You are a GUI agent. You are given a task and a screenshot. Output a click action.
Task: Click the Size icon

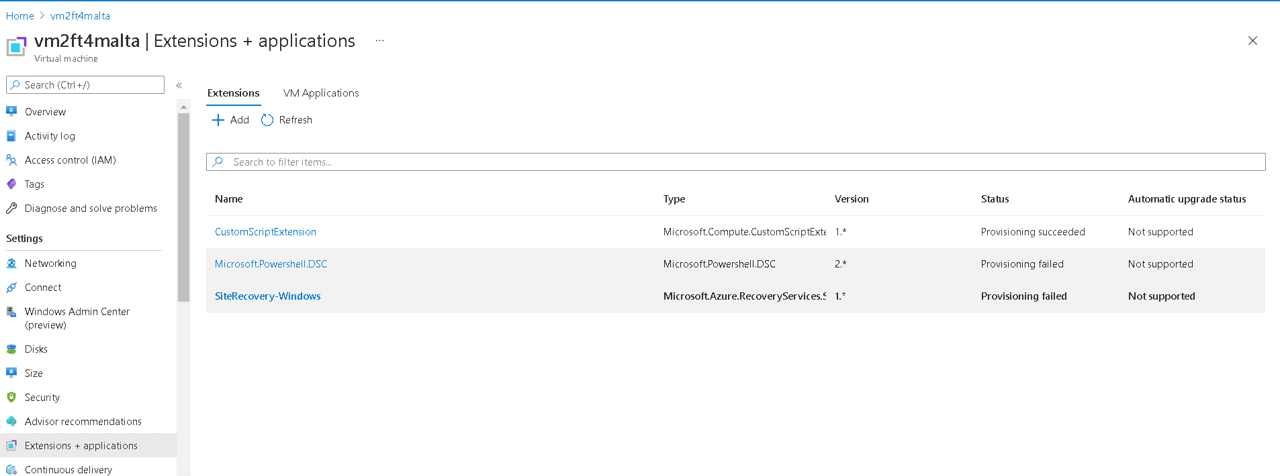pyautogui.click(x=12, y=373)
